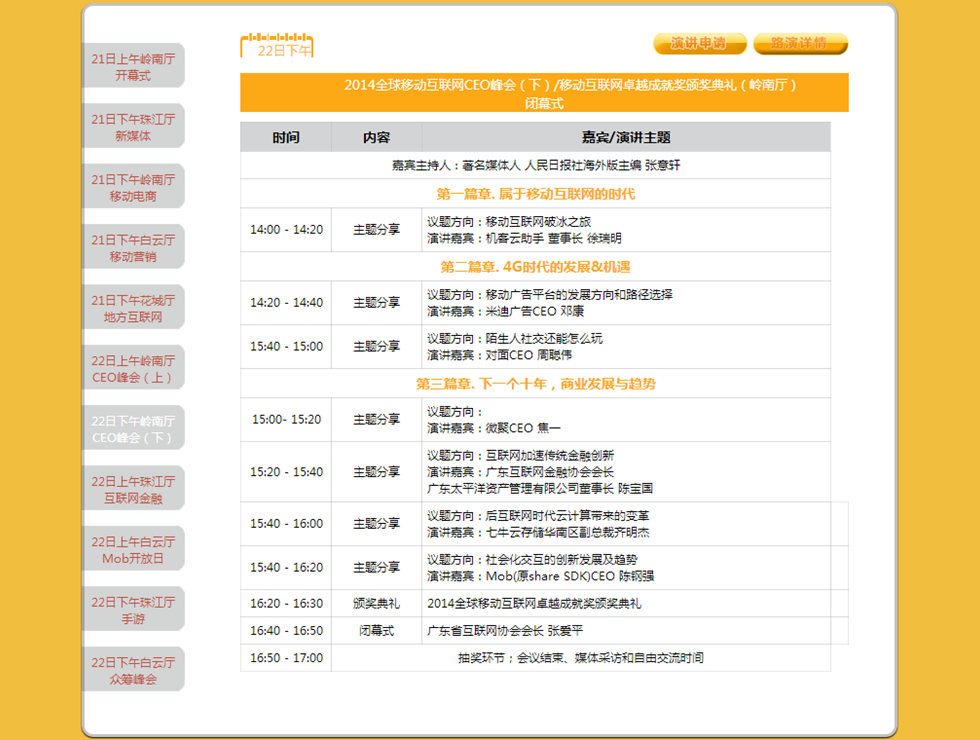Click the 时间 column header
Image resolution: width=980 pixels, height=740 pixels.
286,137
